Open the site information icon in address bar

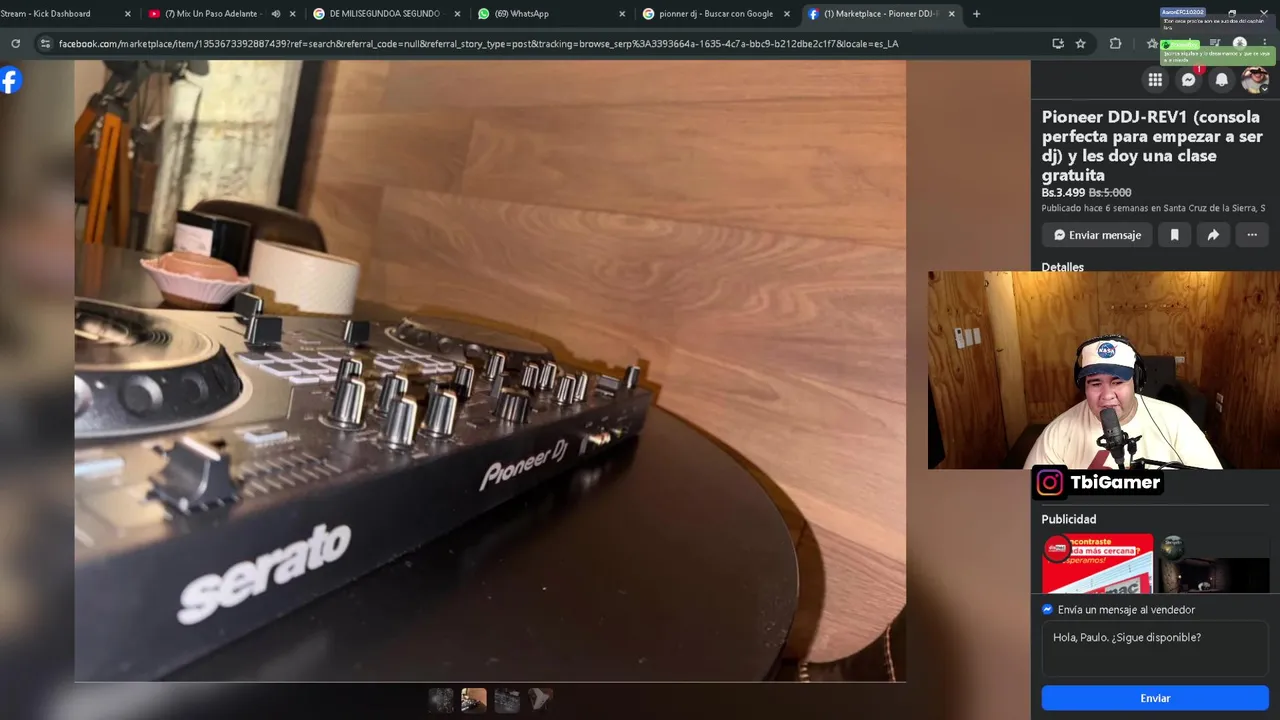44,44
